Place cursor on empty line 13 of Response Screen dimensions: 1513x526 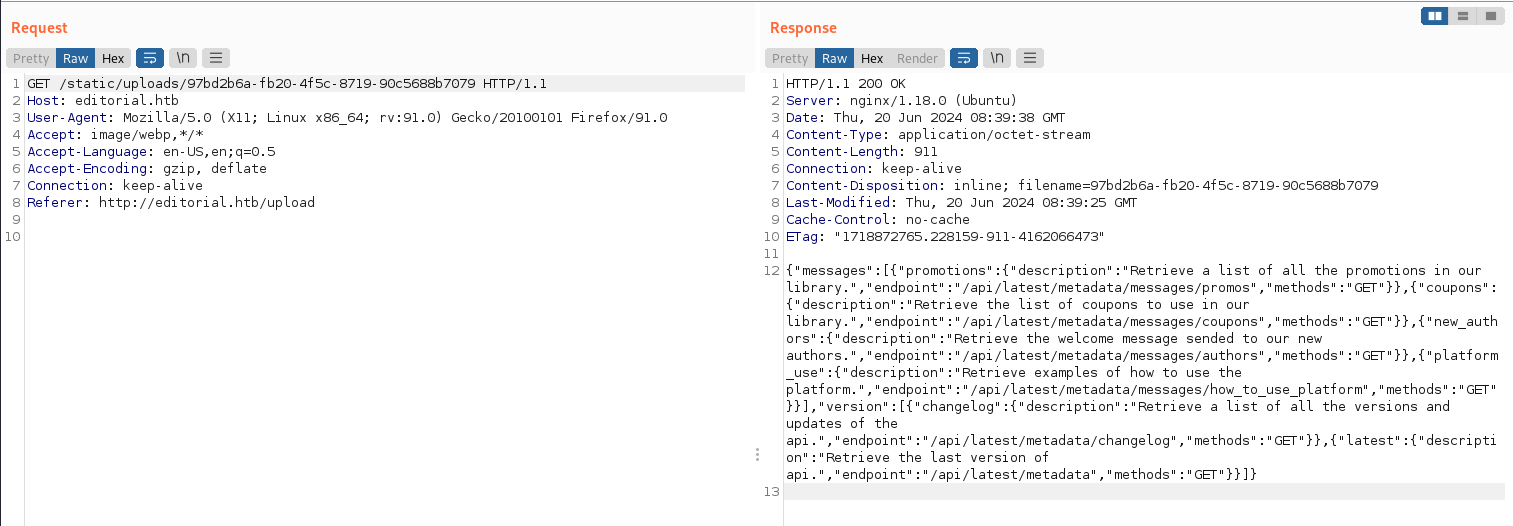click(1144, 492)
